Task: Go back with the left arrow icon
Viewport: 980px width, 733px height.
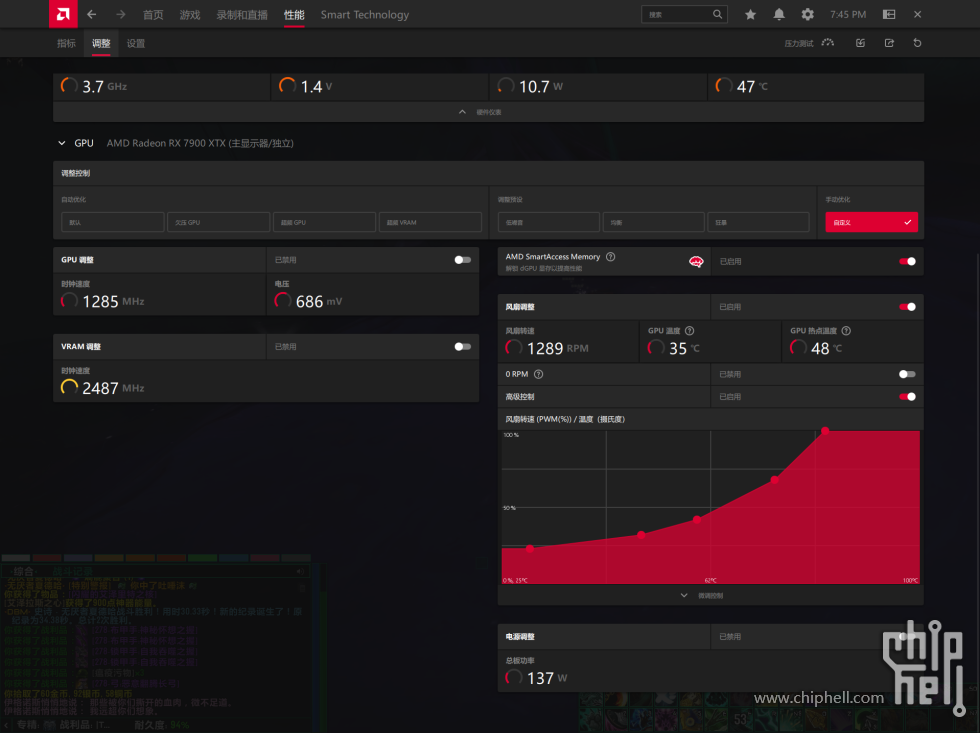Action: [92, 14]
